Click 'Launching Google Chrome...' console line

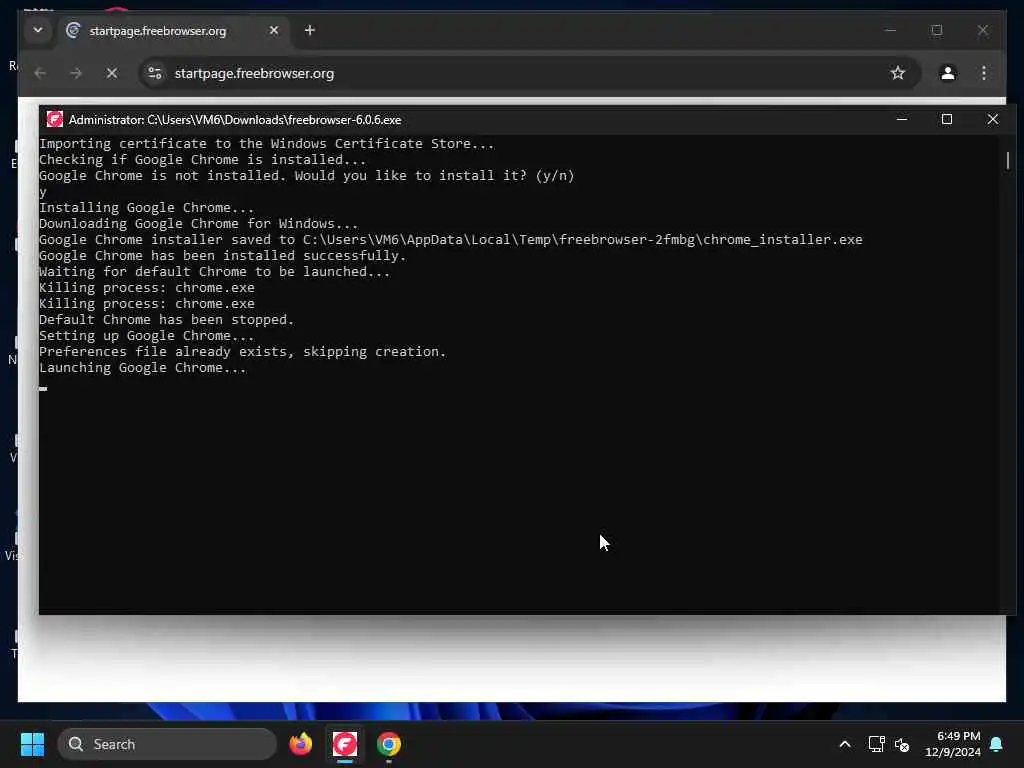(x=142, y=368)
